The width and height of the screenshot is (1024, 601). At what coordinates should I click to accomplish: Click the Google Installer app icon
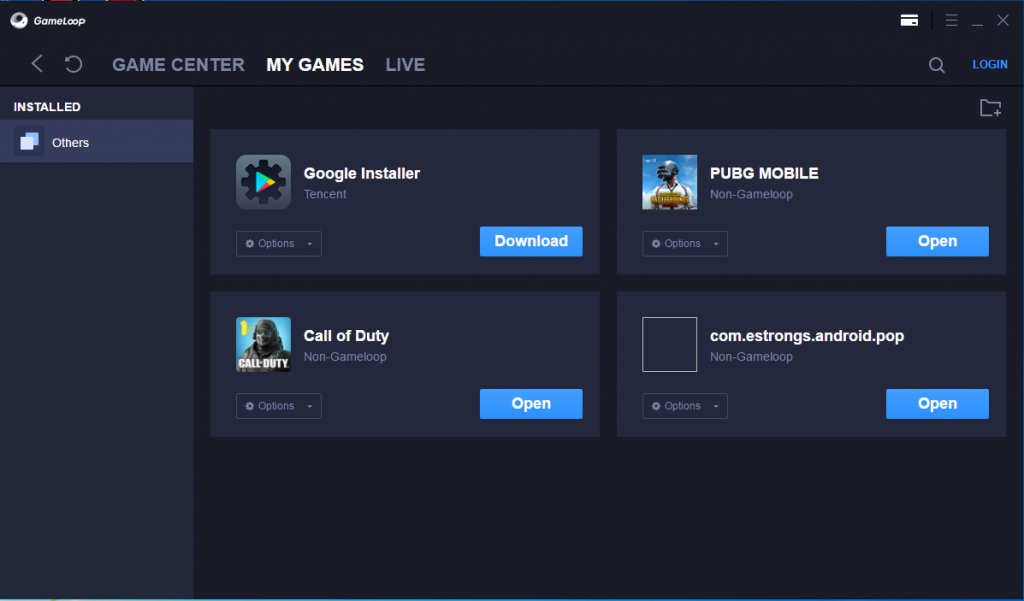pos(263,182)
